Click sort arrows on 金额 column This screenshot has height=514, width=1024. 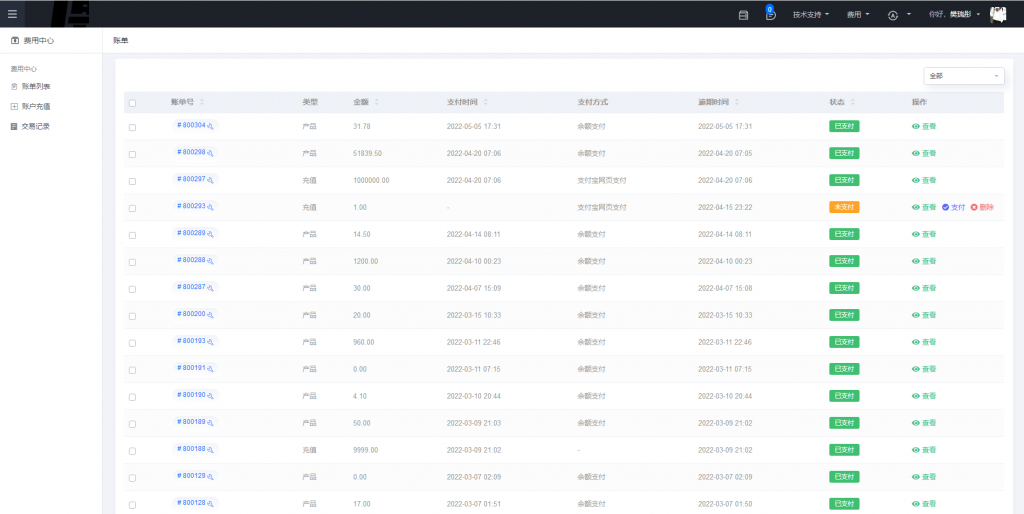pyautogui.click(x=377, y=102)
